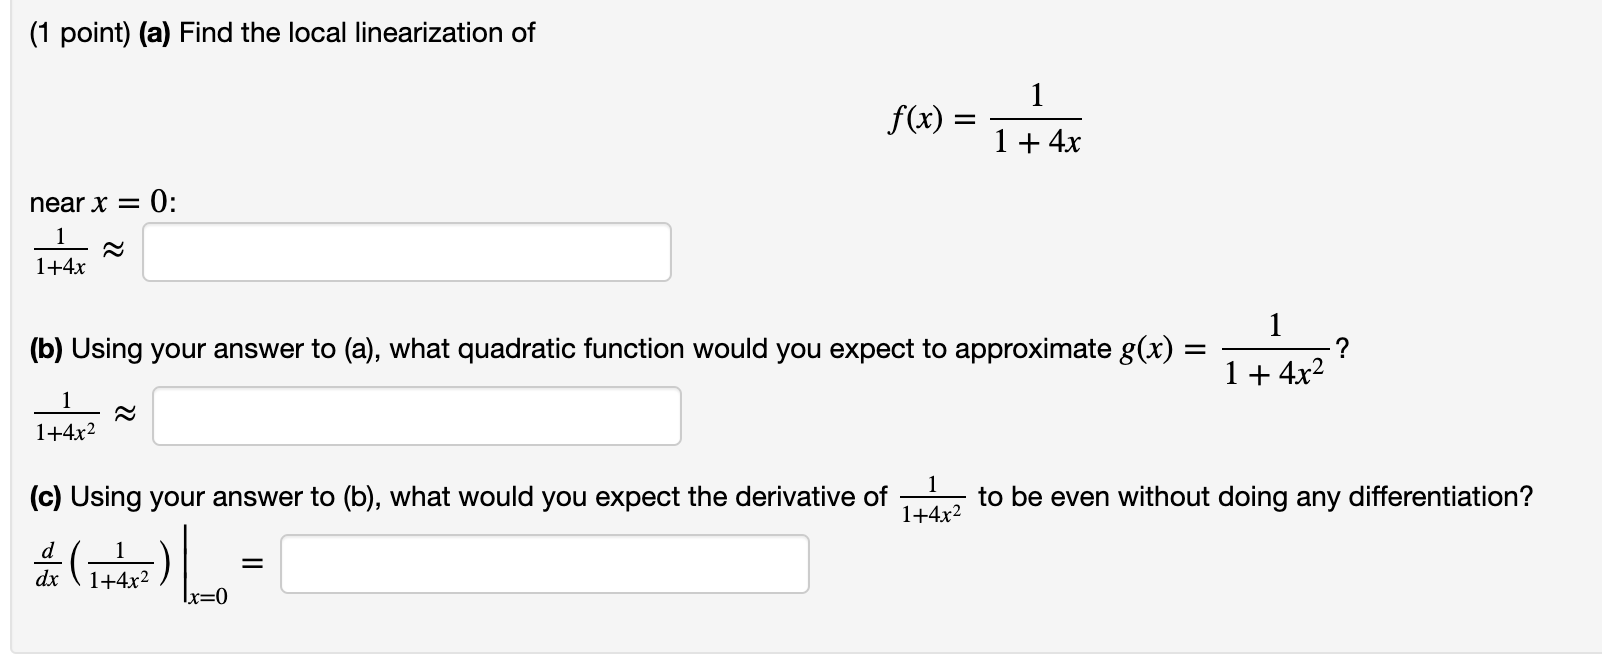Click the answer box for part (b)
1602x670 pixels.
coord(415,413)
